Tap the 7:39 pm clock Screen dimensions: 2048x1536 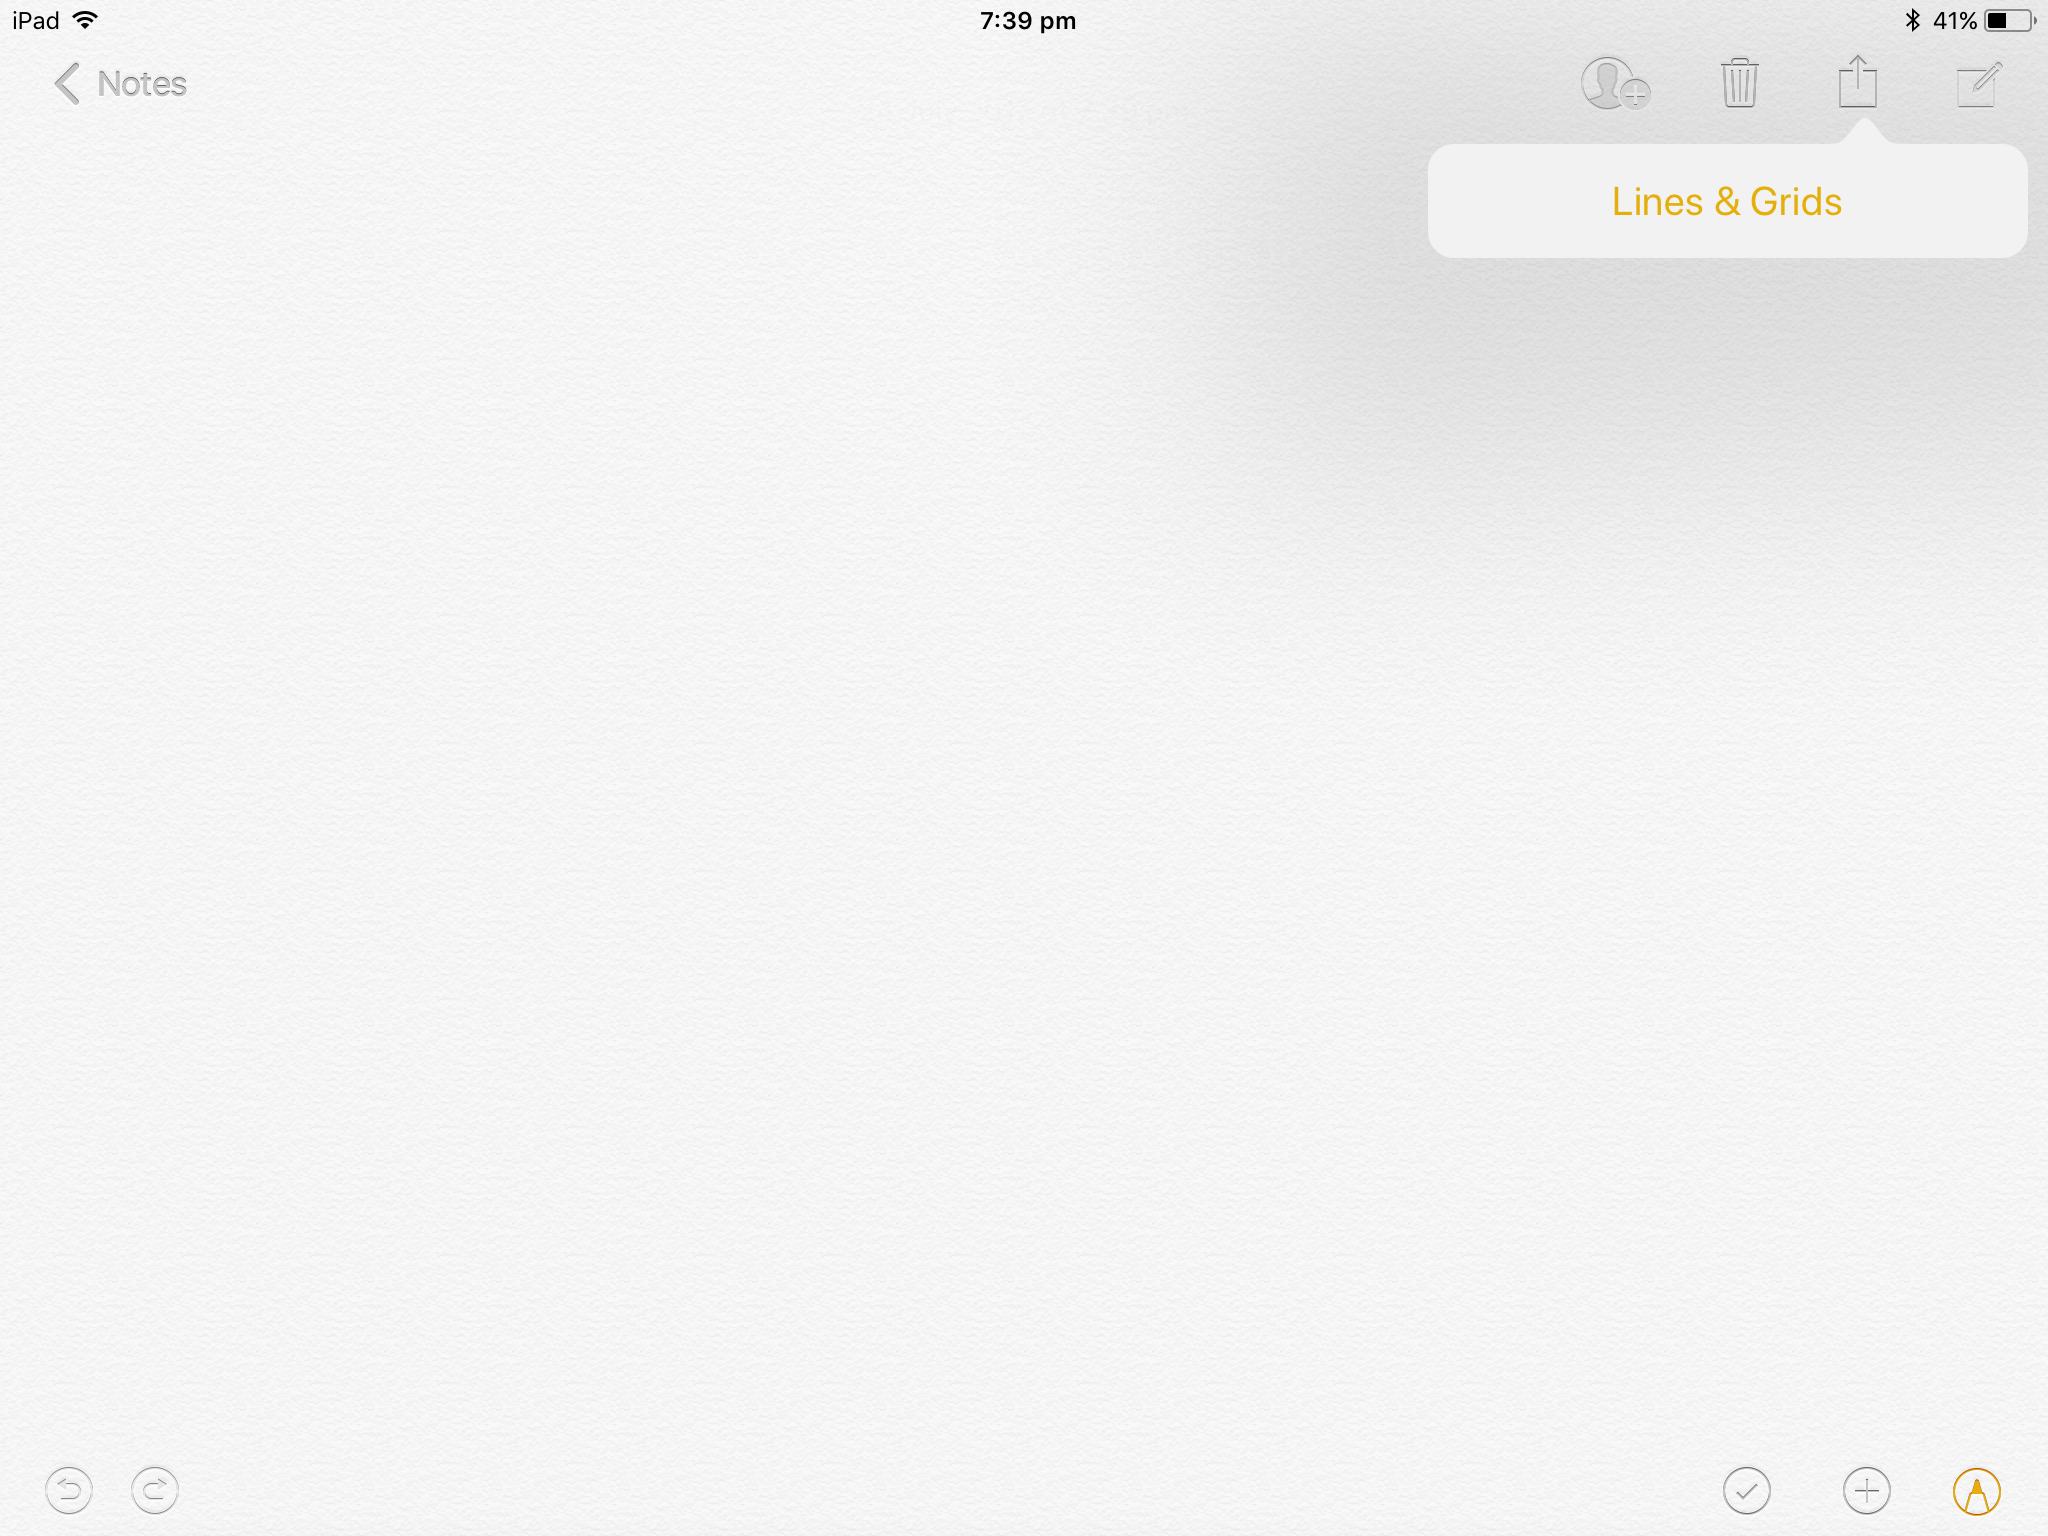coord(1027,20)
